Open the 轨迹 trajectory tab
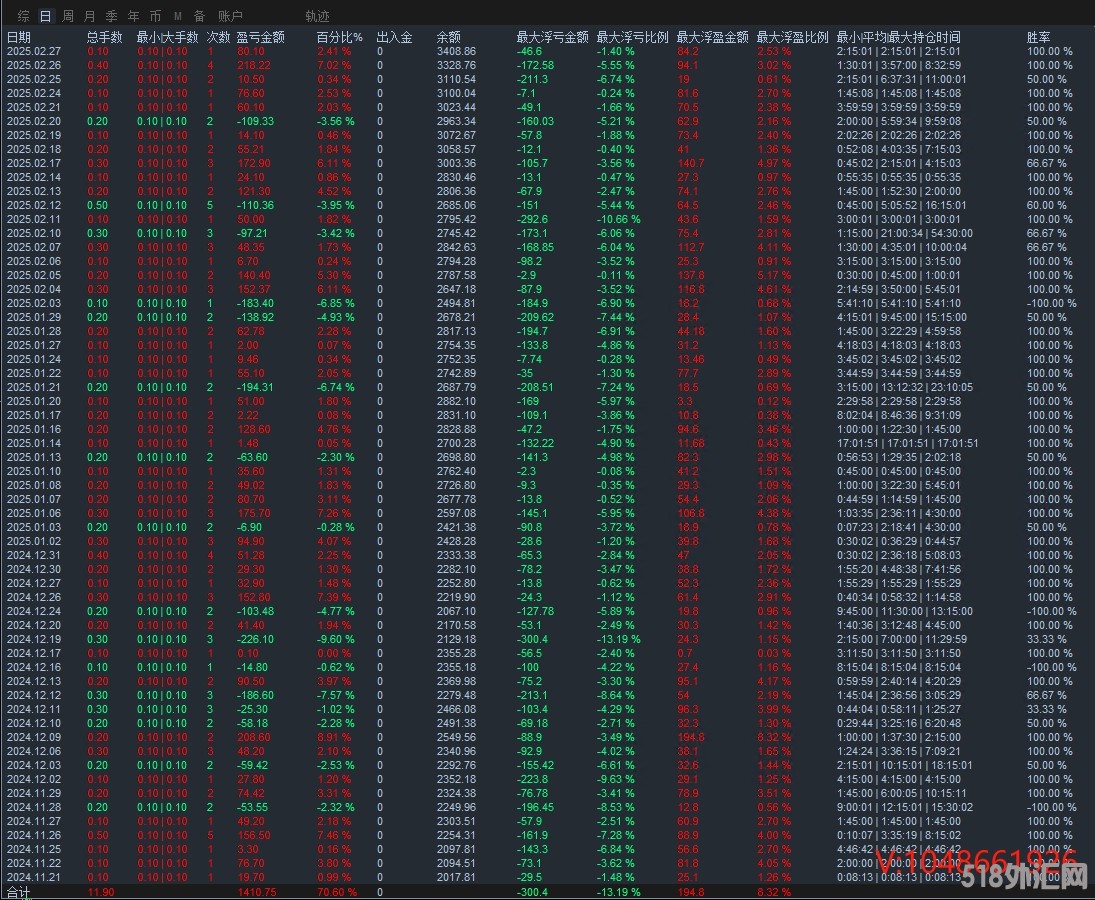Viewport: 1095px width, 900px height. tap(317, 16)
